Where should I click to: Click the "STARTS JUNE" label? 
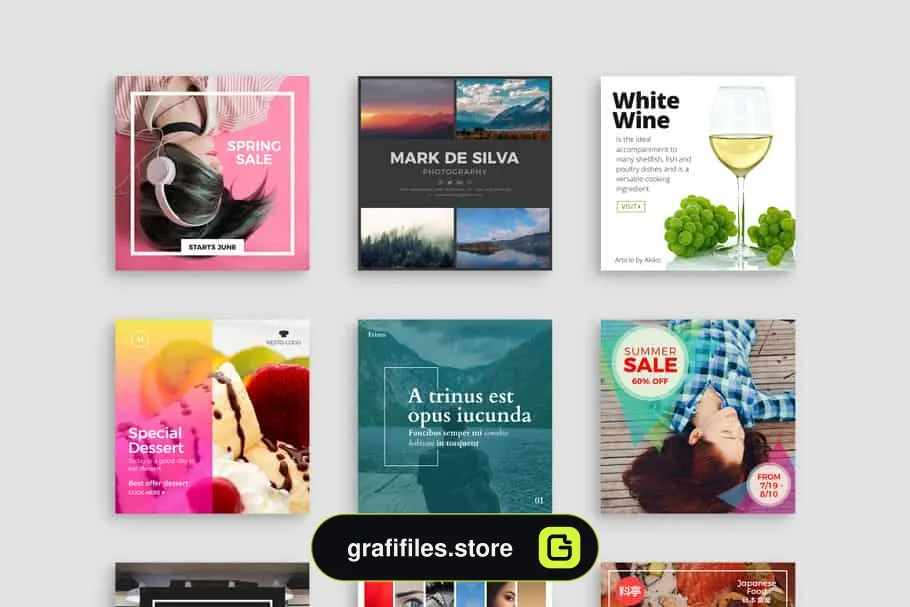coord(212,247)
